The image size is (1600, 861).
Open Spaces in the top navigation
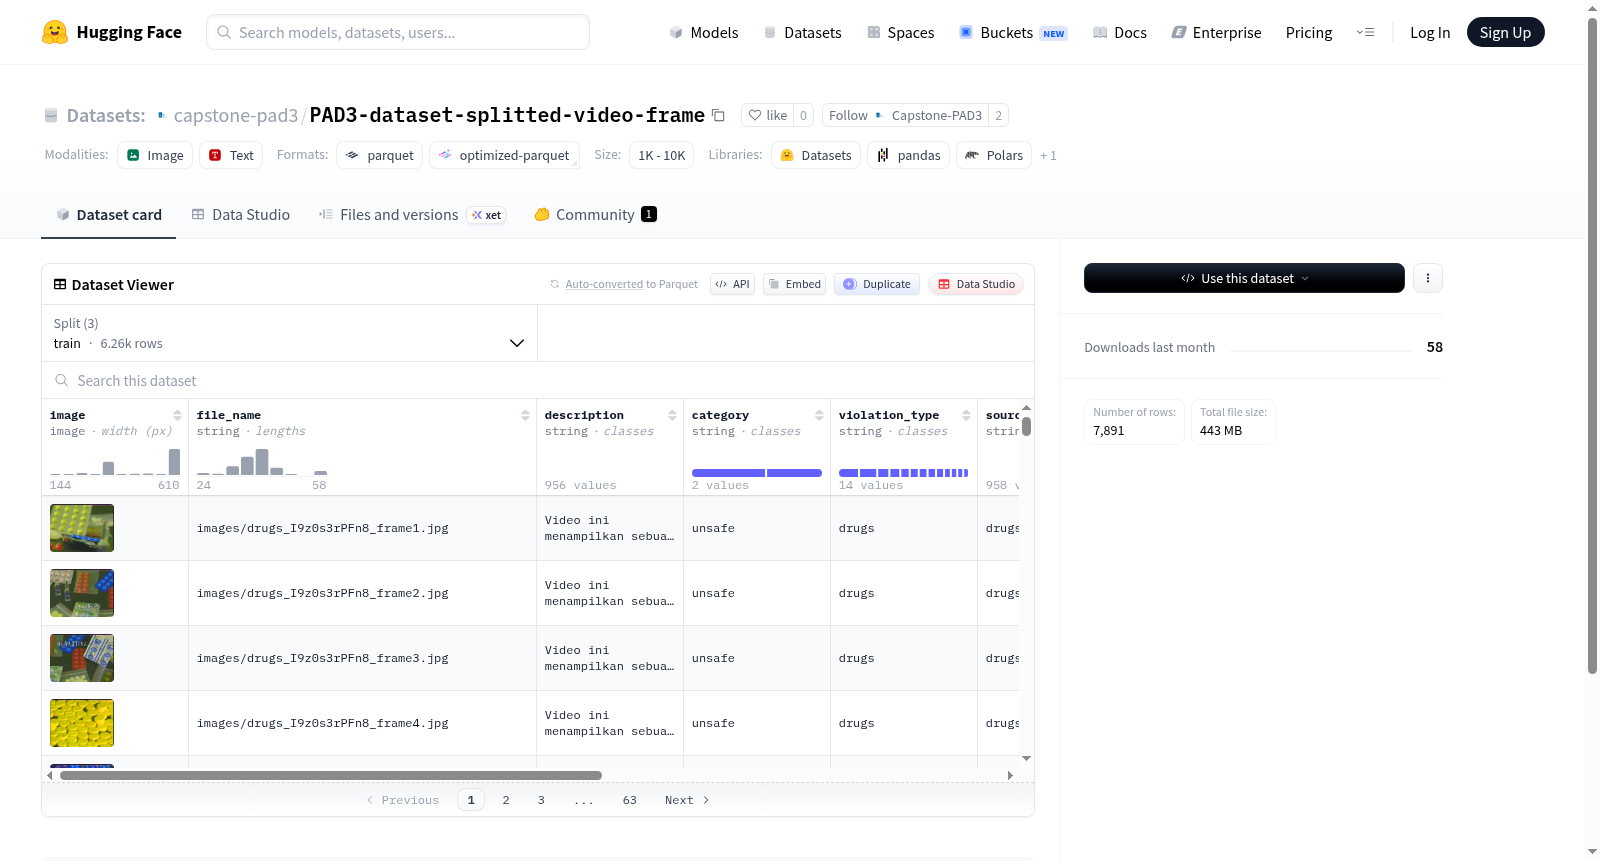901,32
